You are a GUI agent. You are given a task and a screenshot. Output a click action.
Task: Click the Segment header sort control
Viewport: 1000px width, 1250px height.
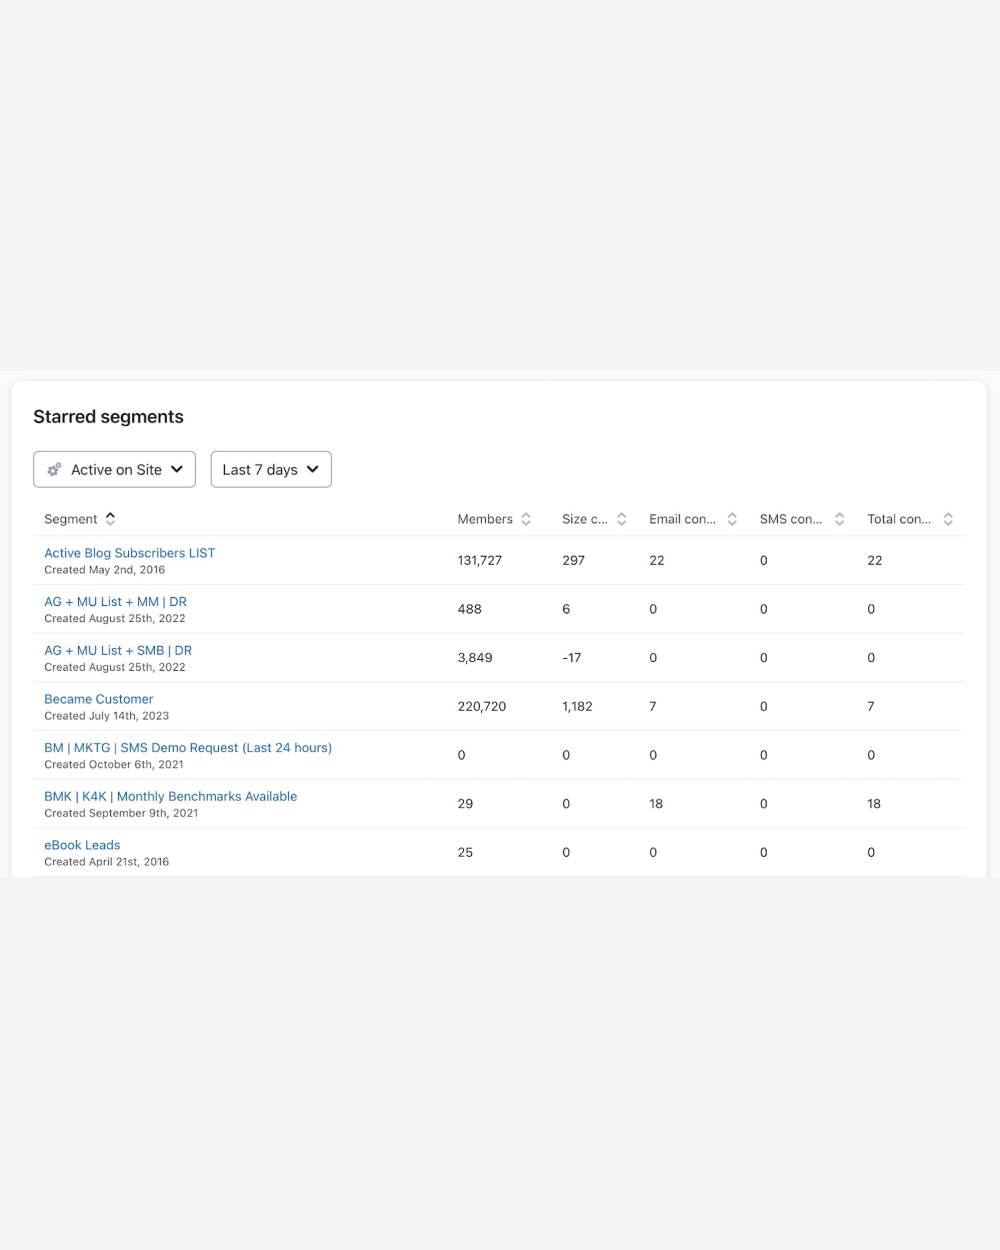[x=110, y=518]
